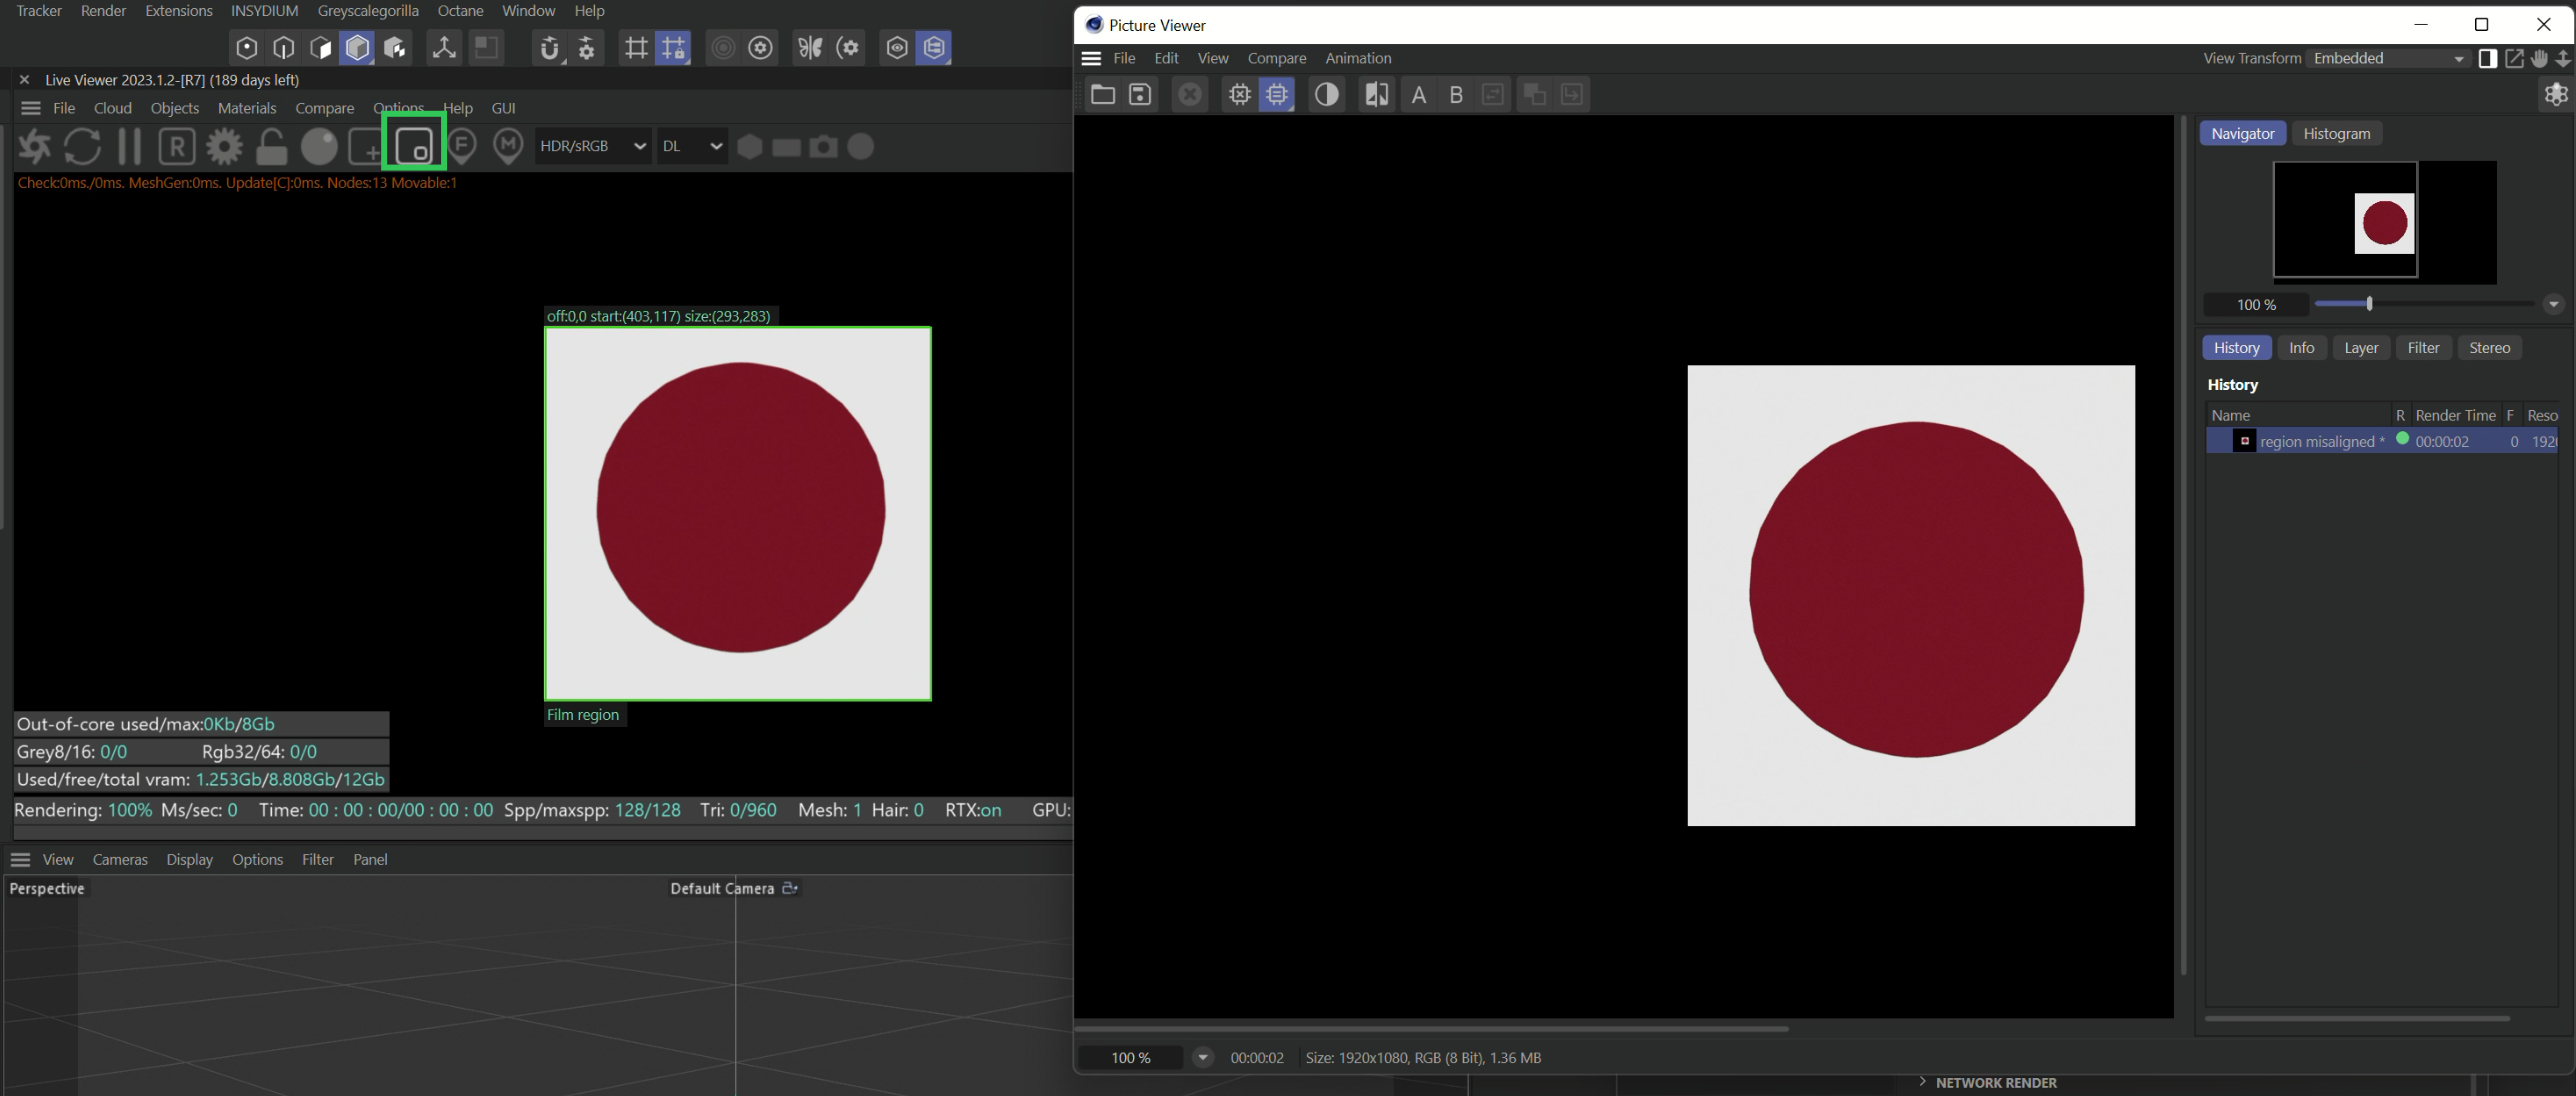Viewport: 2576px width, 1096px height.
Task: Click the Octane pick focus icon
Action: click(462, 147)
